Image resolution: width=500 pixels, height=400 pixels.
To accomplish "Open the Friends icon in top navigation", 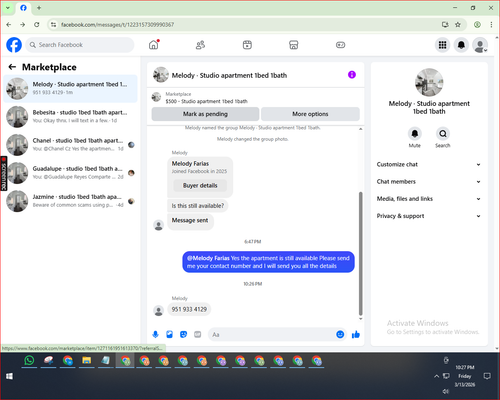I will coord(200,45).
